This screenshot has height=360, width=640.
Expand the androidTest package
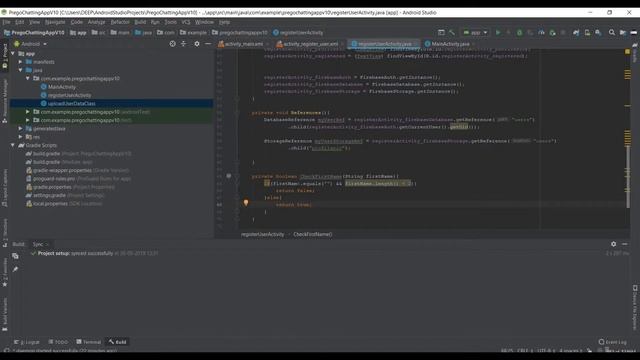[x=28, y=111]
